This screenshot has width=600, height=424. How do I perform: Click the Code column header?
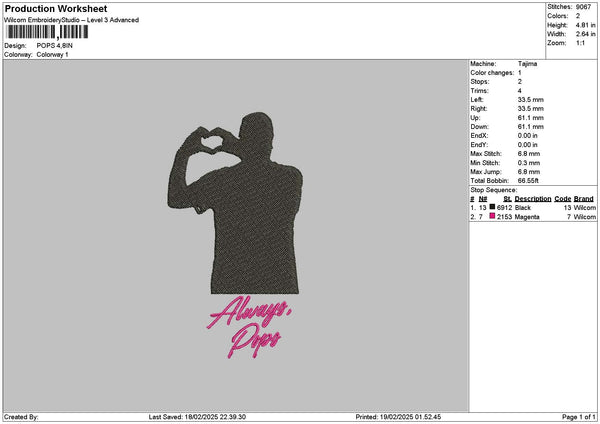click(563, 199)
